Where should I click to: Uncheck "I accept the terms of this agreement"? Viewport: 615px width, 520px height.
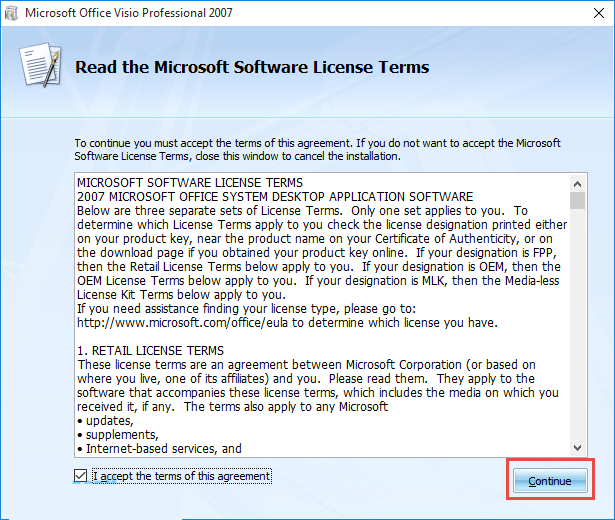[80, 476]
